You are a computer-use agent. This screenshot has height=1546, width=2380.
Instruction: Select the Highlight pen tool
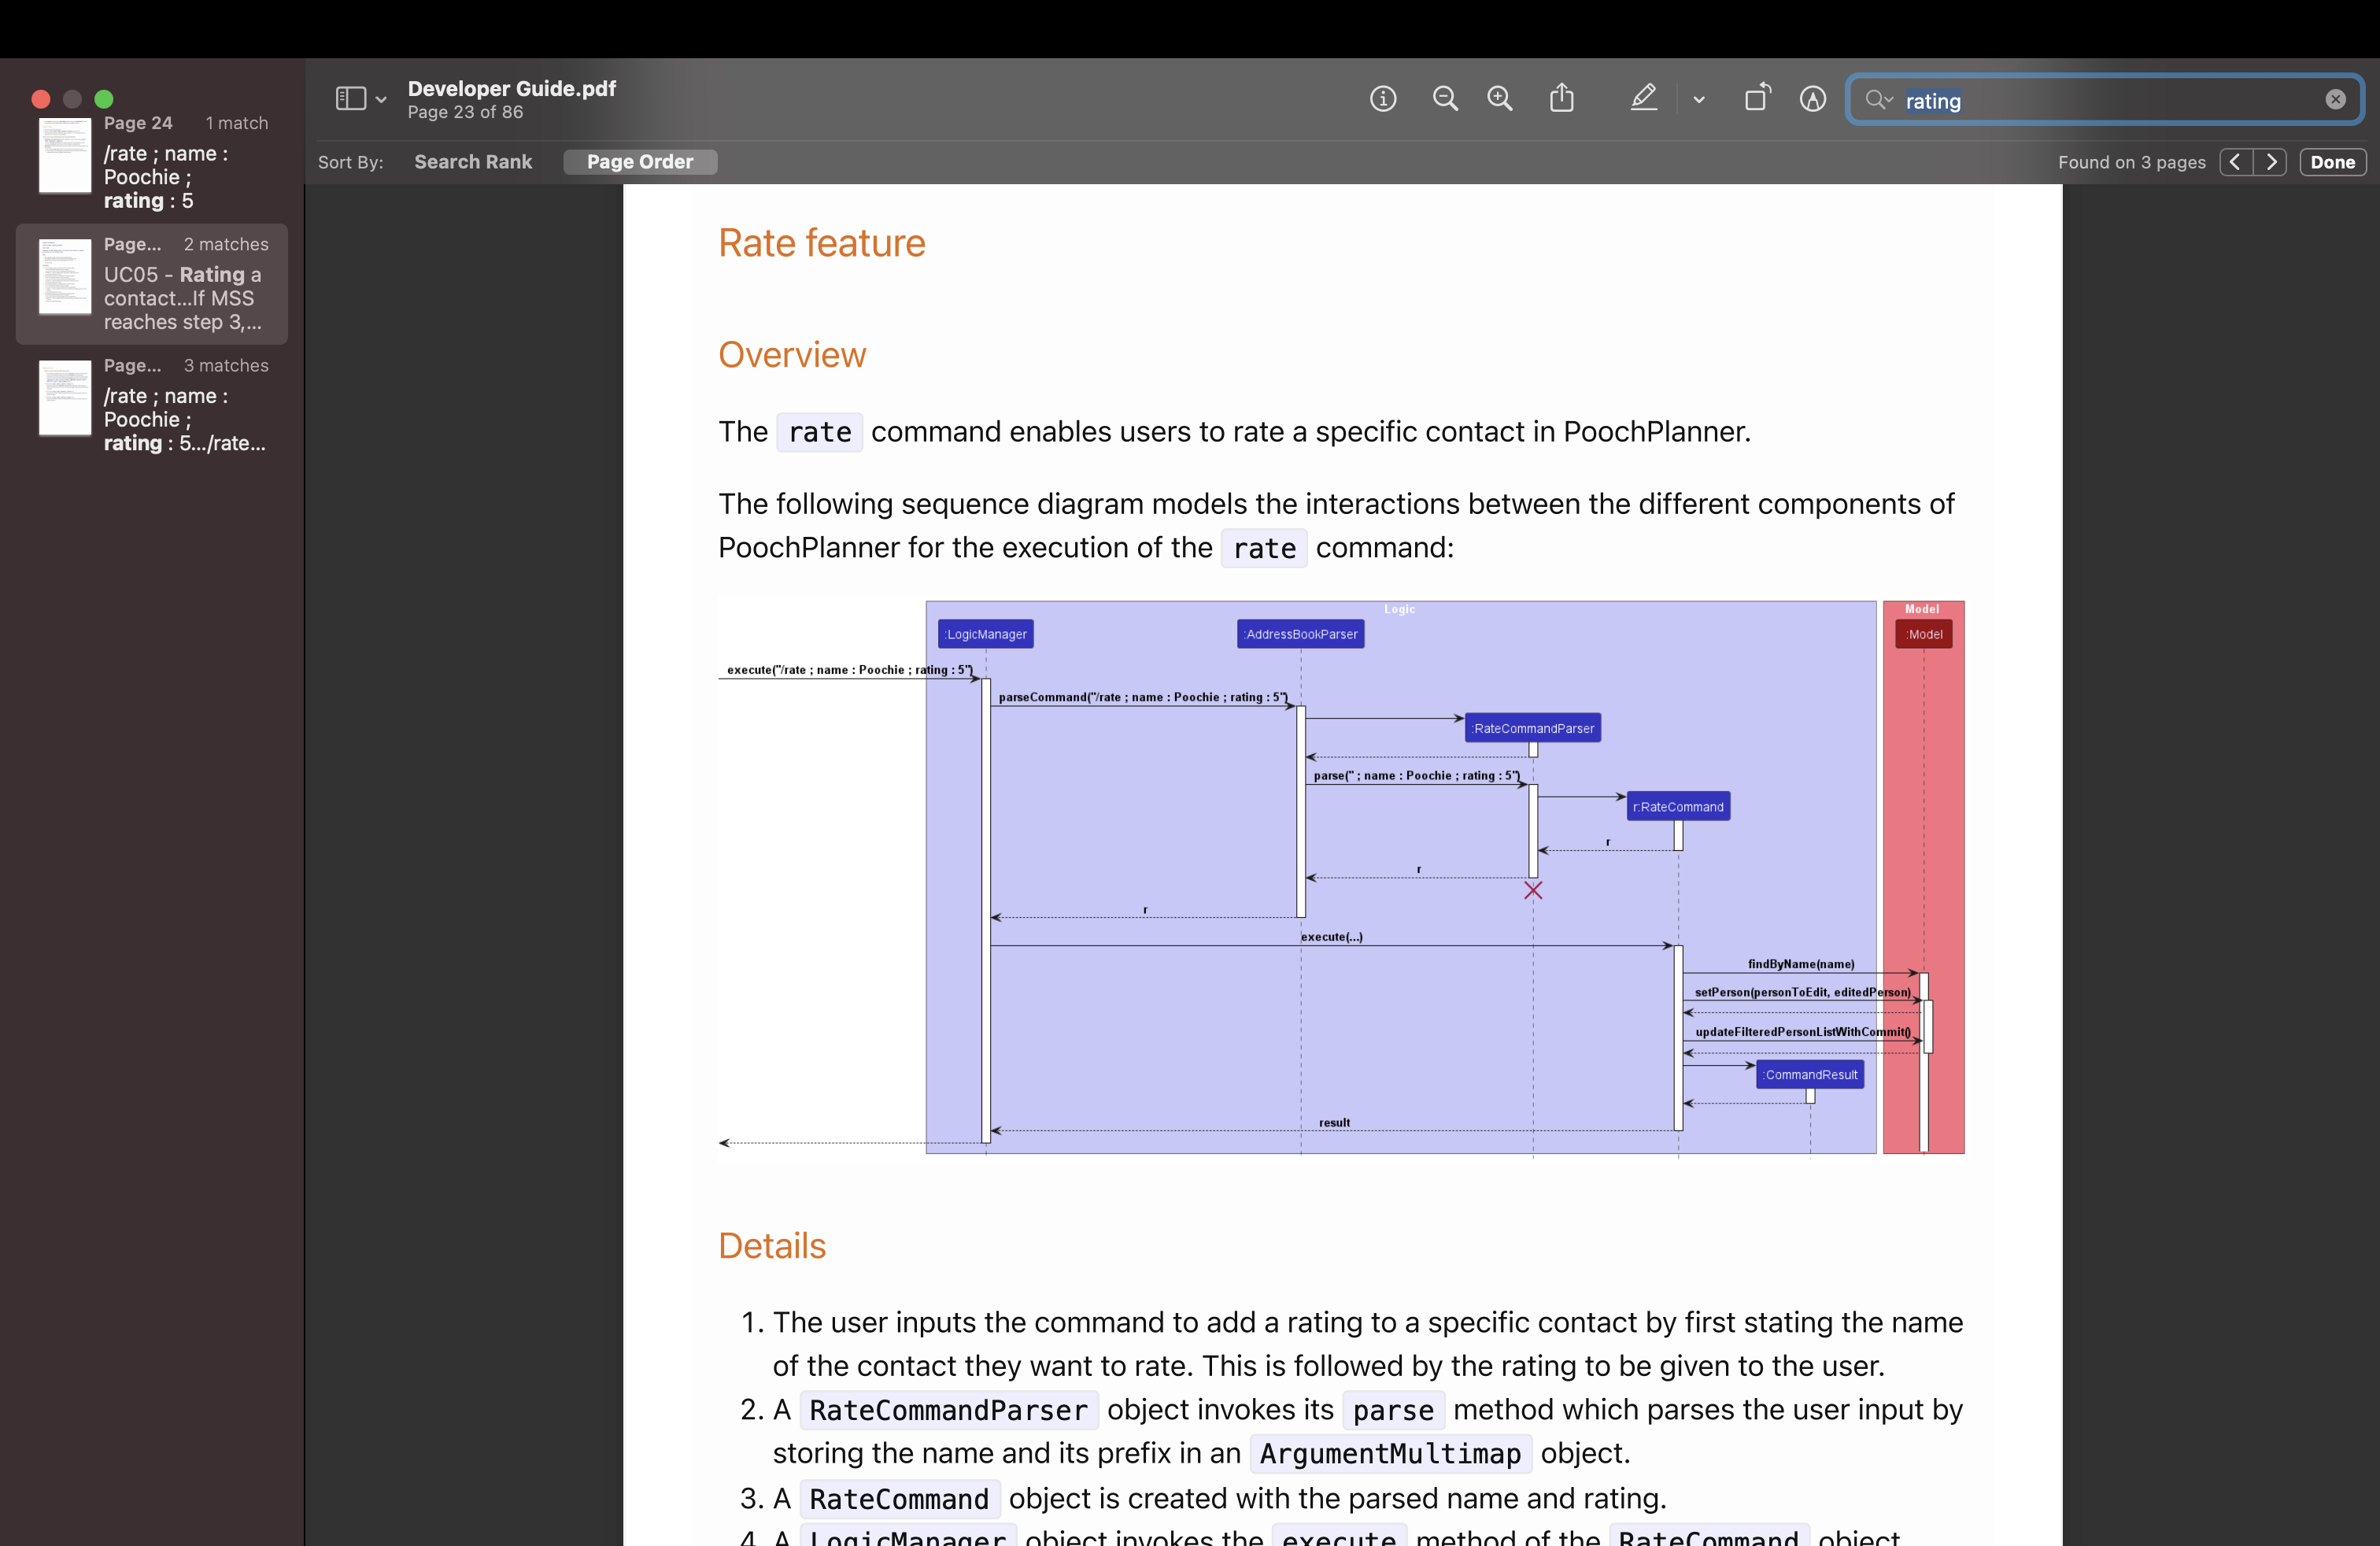1643,99
